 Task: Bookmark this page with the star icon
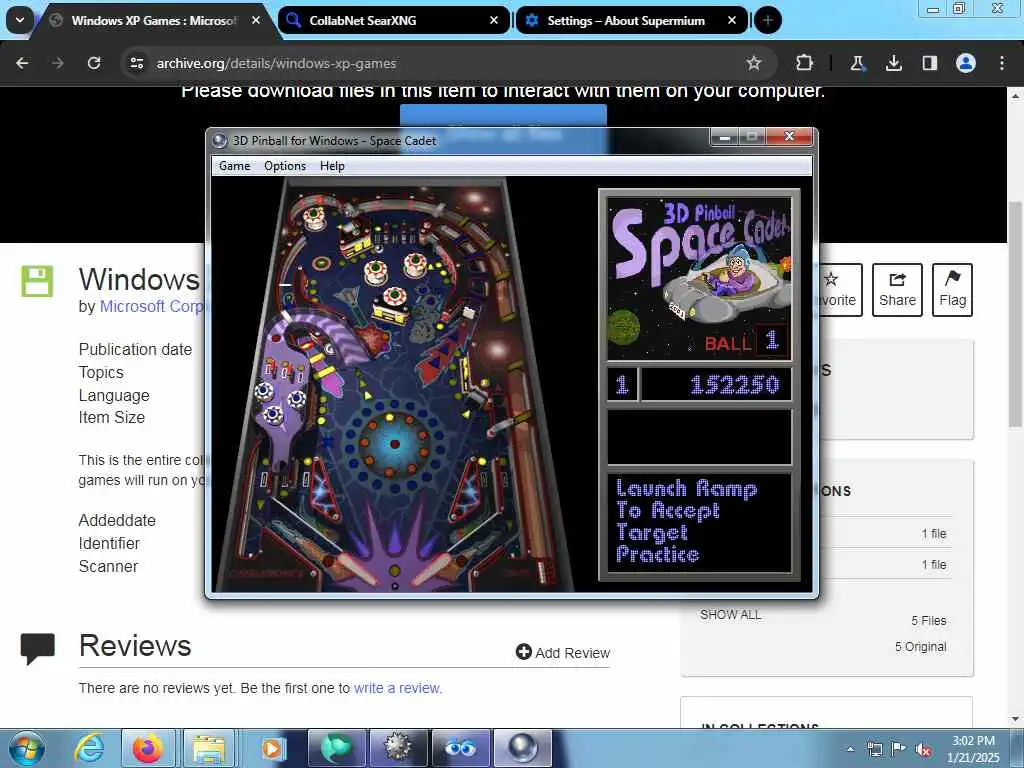[x=754, y=63]
